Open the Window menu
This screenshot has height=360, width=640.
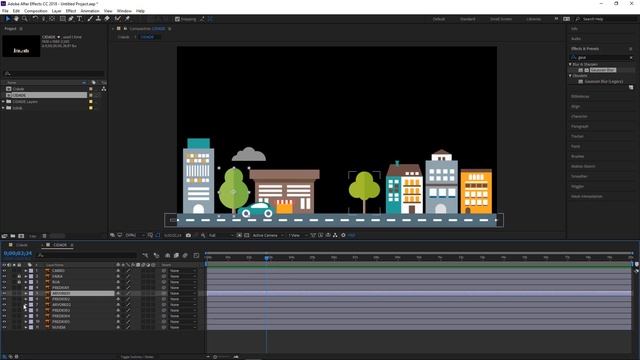(x=124, y=11)
